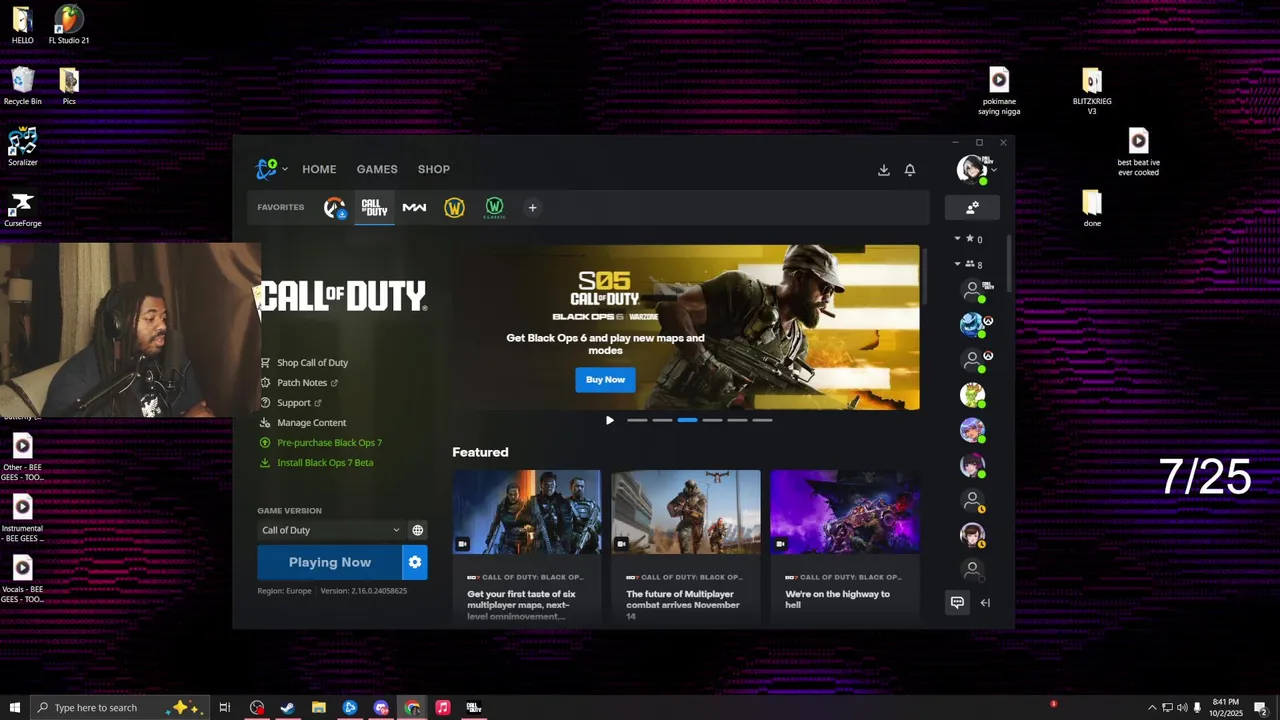Open the six multiplayer maps featured card
Screen dimensions: 1280x720
pyautogui.click(x=527, y=546)
